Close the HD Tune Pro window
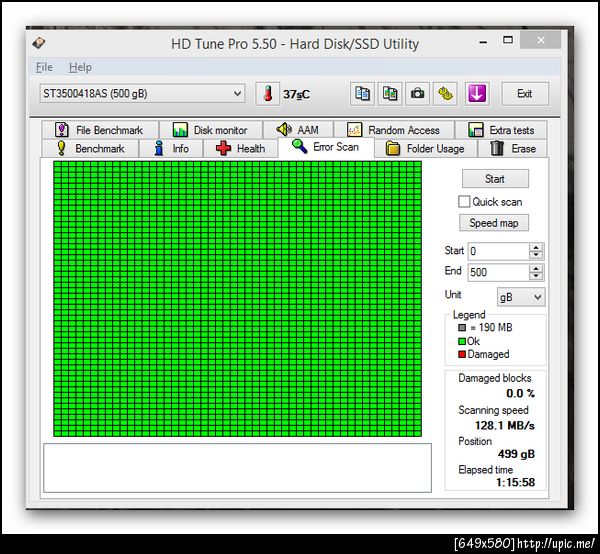 pyautogui.click(x=540, y=40)
